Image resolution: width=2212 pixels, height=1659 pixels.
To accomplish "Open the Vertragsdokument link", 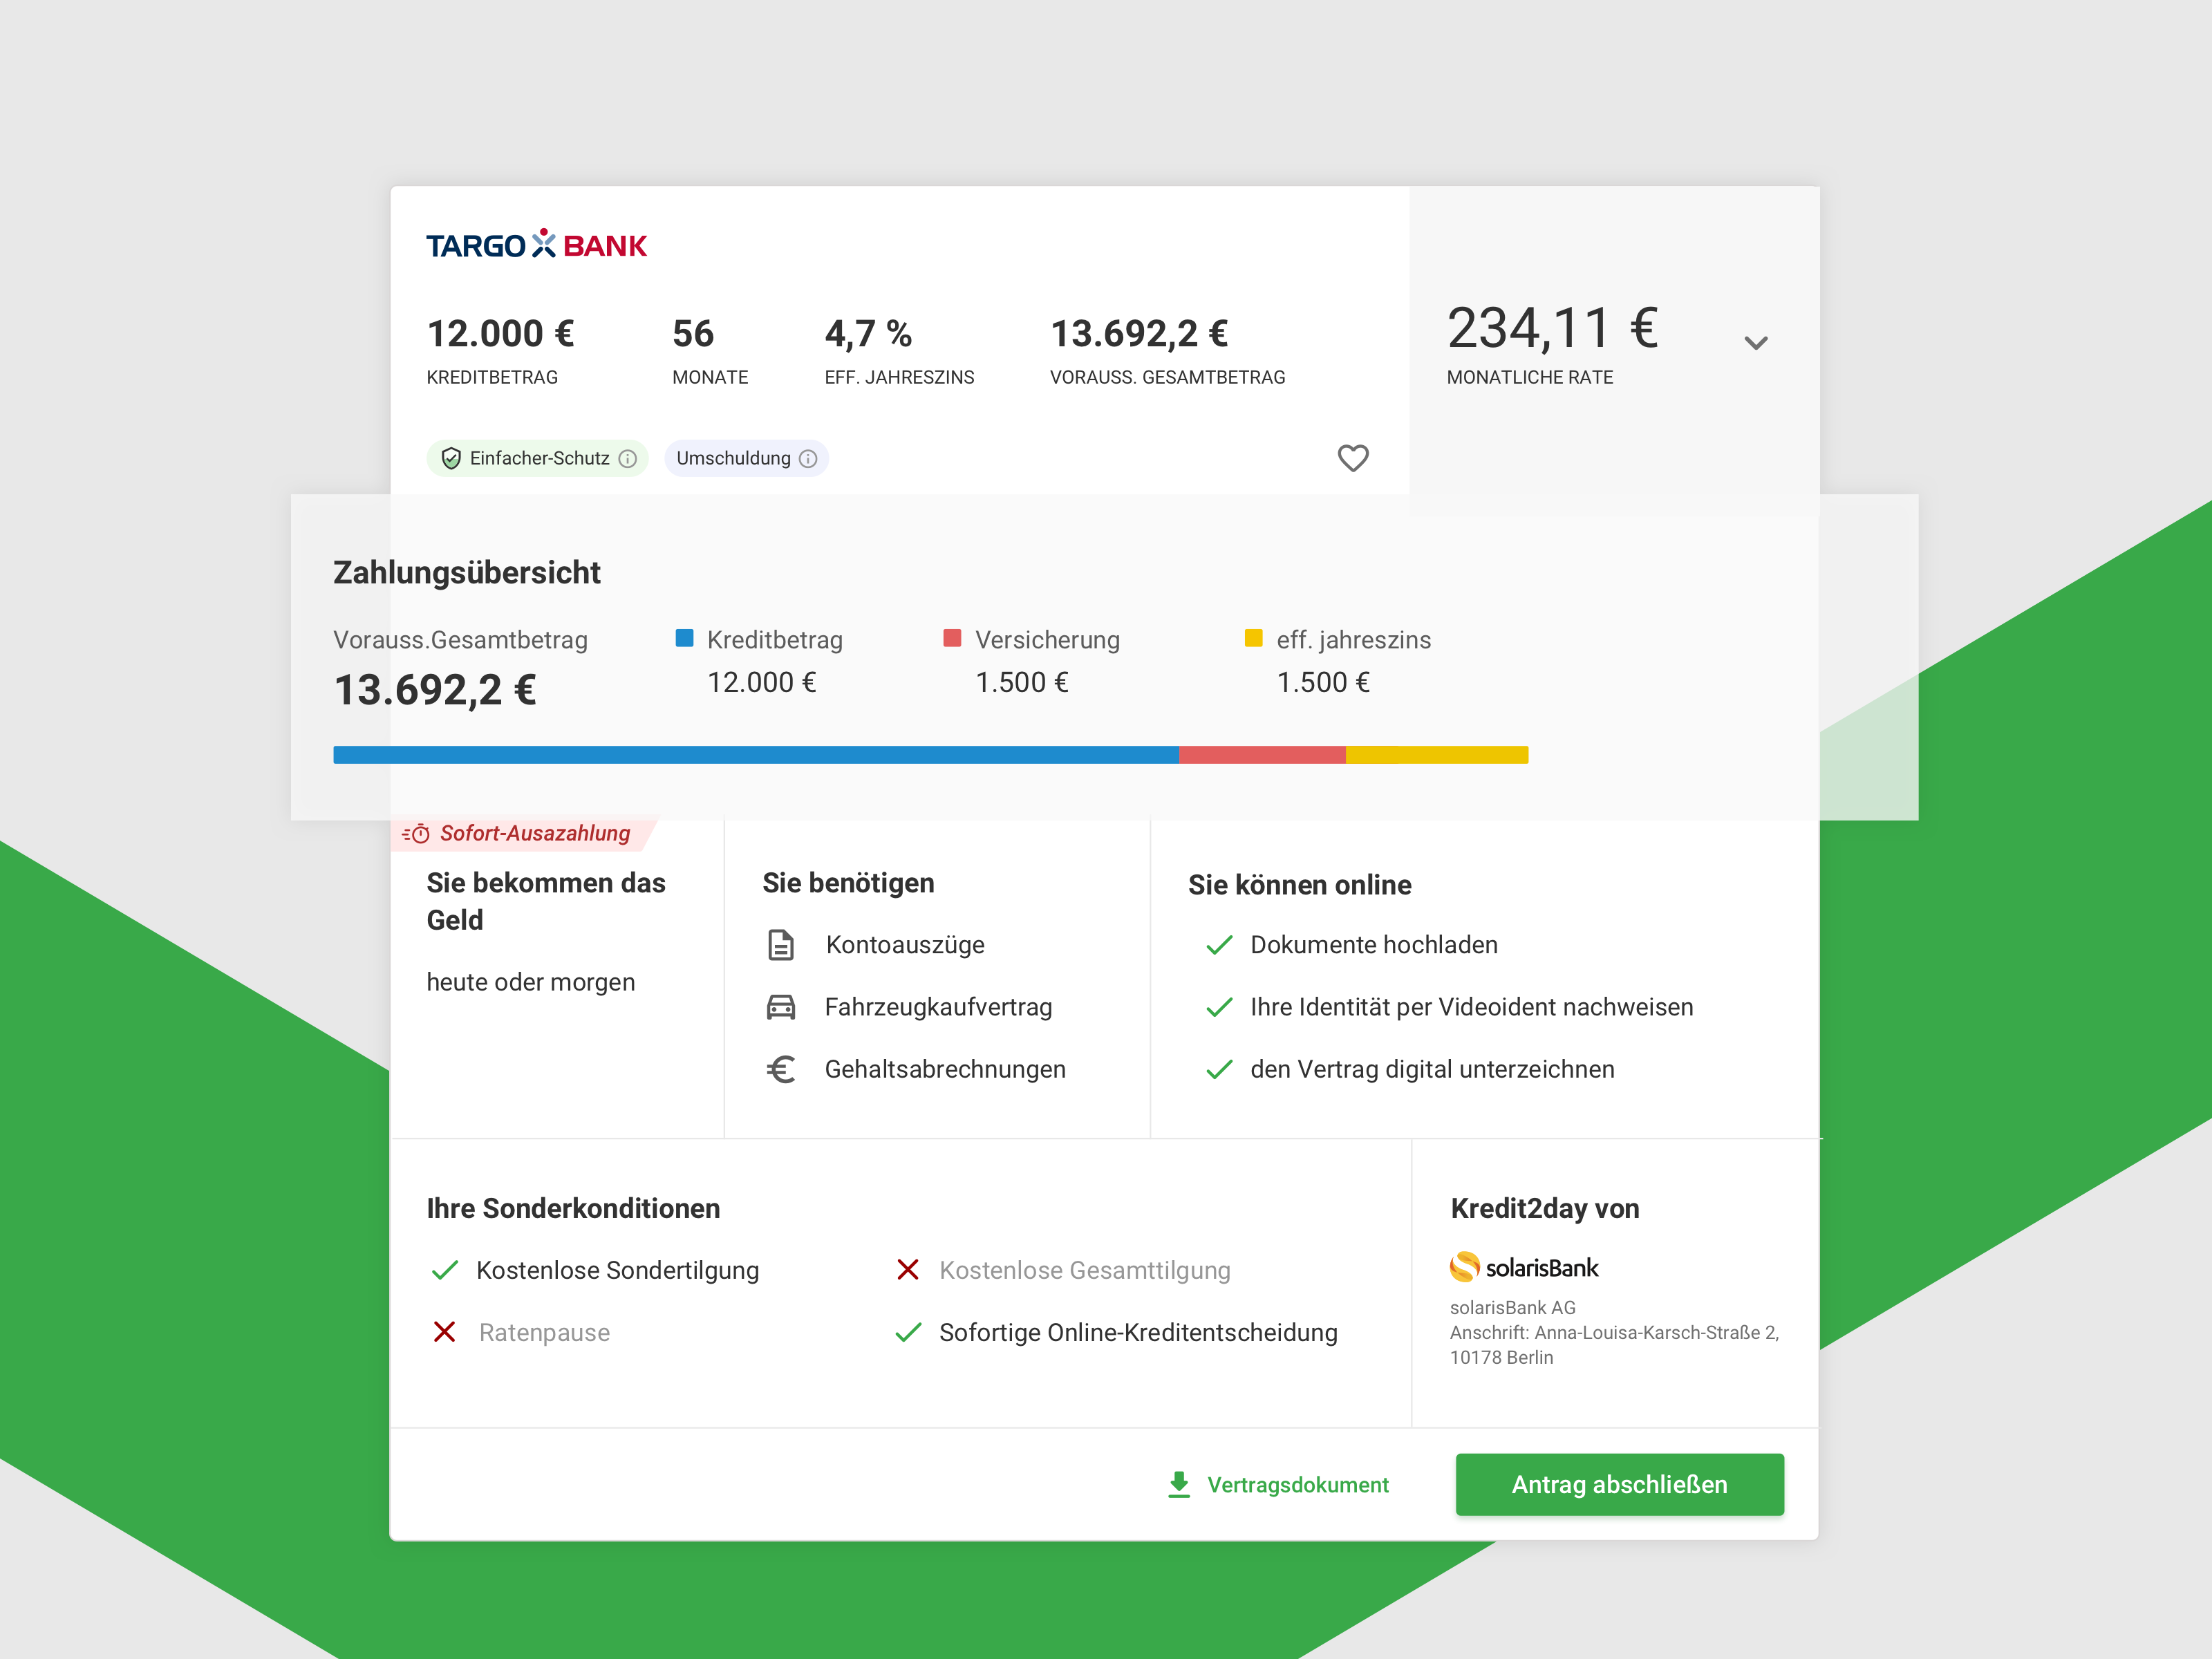I will [1297, 1485].
